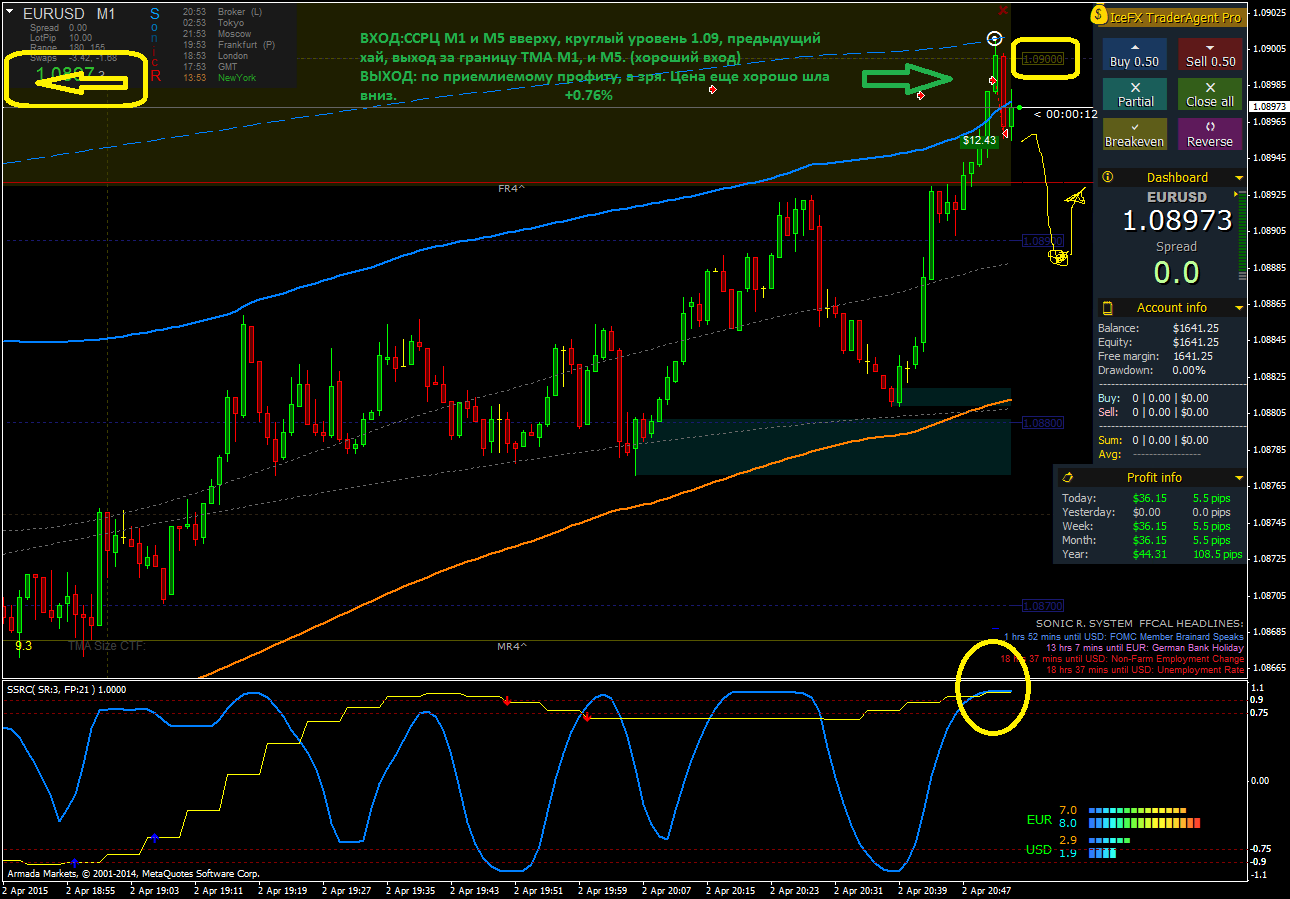Viewport: 1290px width, 899px height.
Task: Click the NewYork session time row
Action: [220, 78]
